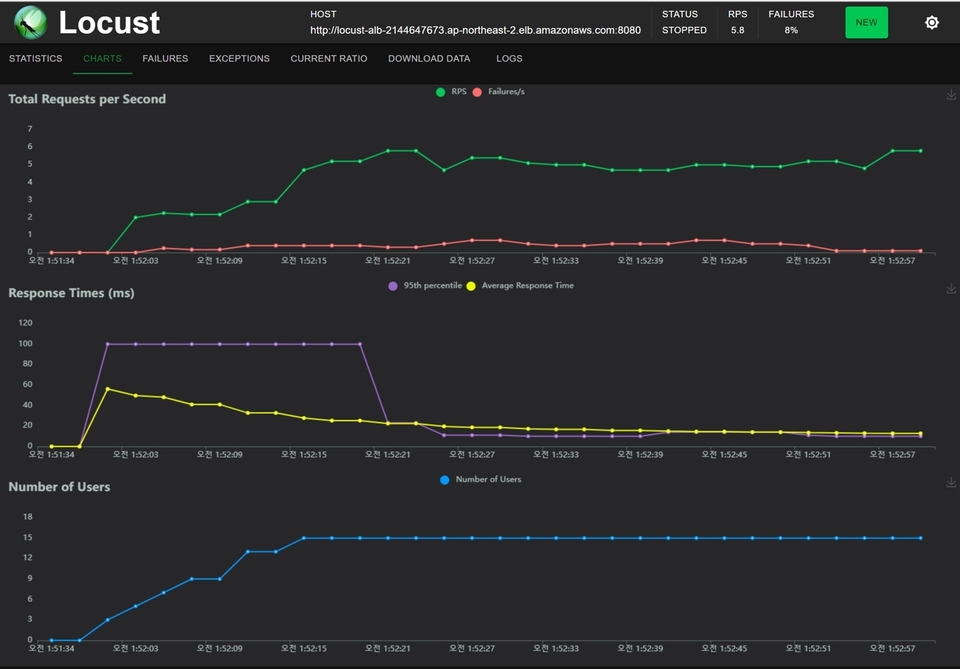Click the STOPPED status value
Screen dimensions: 960x669
click(684, 30)
